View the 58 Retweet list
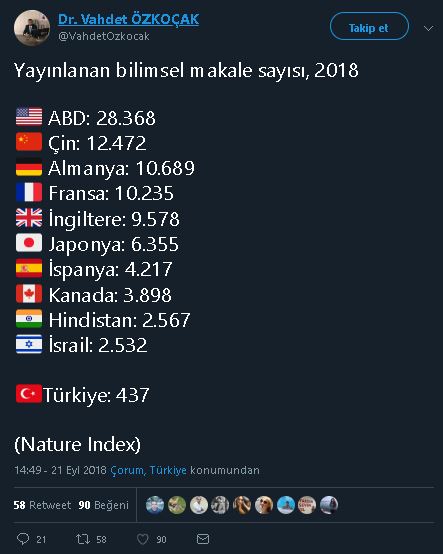The width and height of the screenshot is (443, 554). [42, 505]
